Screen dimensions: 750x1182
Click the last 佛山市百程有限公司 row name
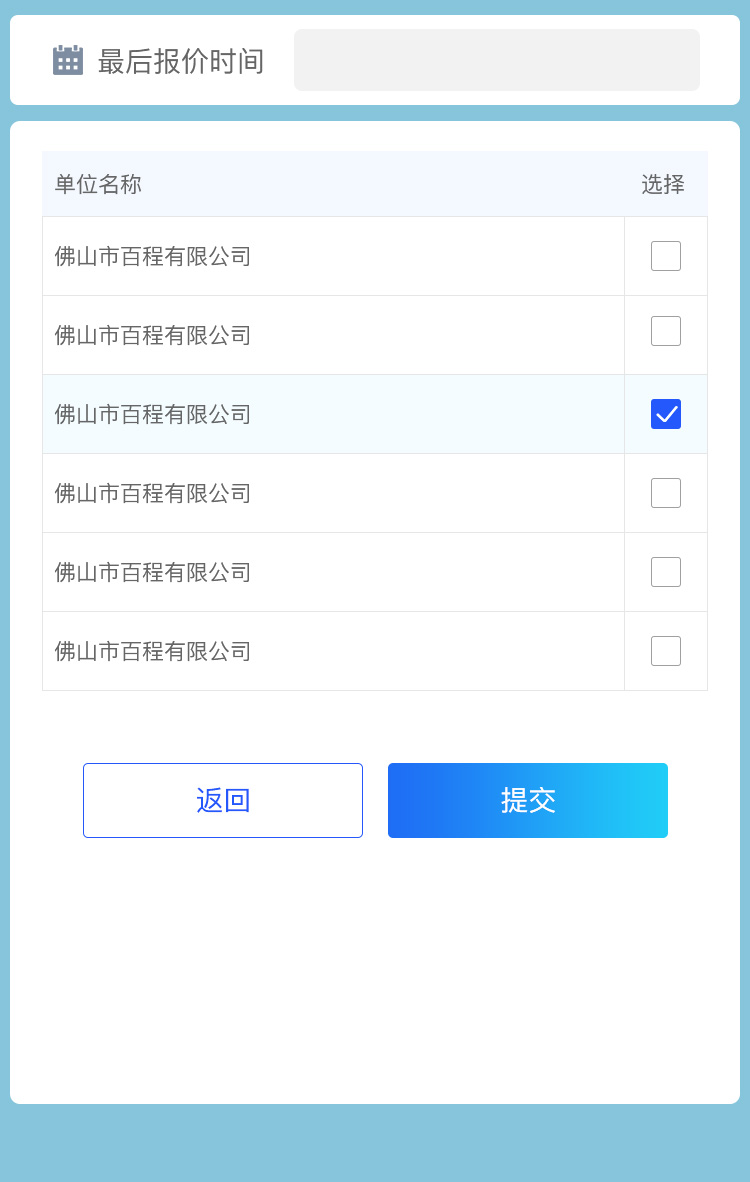click(x=153, y=652)
